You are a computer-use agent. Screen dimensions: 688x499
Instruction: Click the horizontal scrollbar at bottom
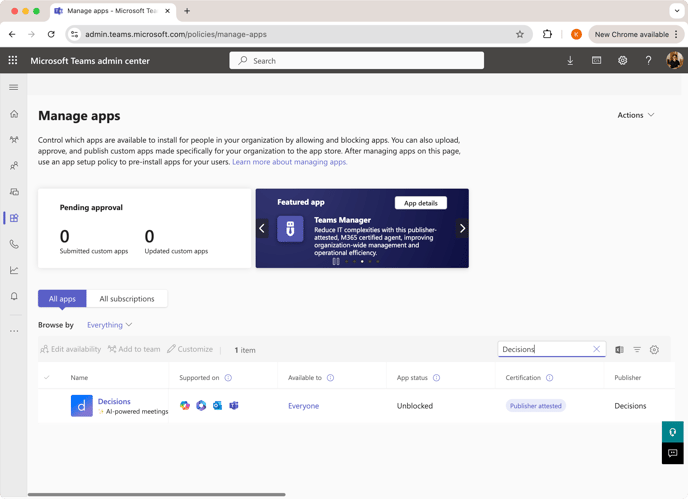coord(157,495)
